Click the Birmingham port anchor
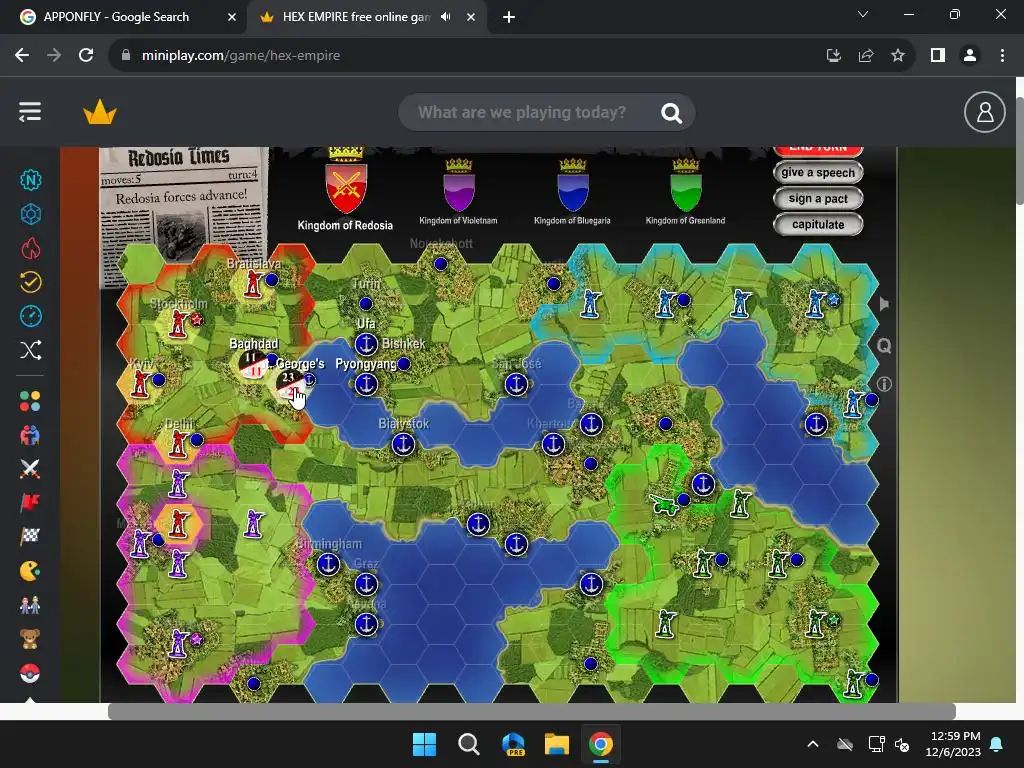The width and height of the screenshot is (1024, 768). coord(328,564)
